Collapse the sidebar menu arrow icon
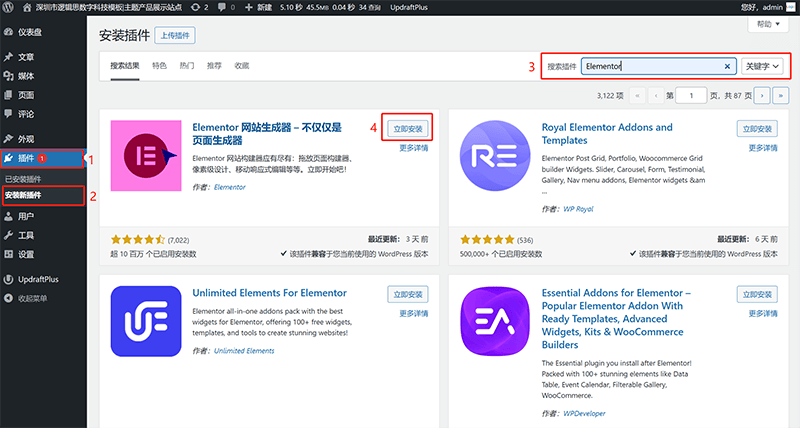Image resolution: width=800 pixels, height=428 pixels. click(8, 298)
